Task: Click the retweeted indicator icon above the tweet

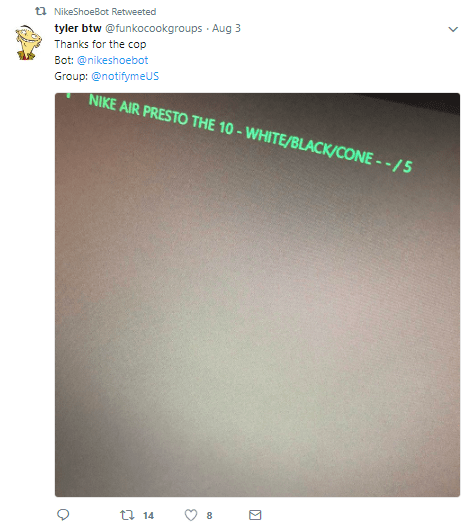Action: 41,11
